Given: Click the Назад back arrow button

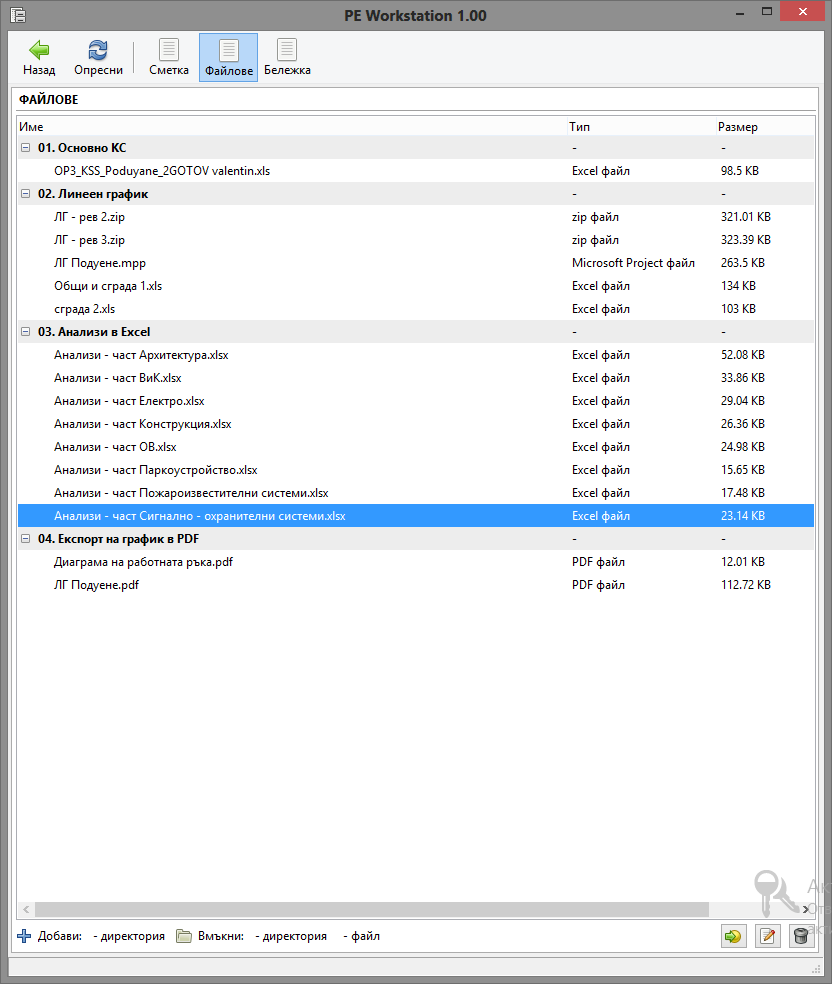Looking at the screenshot, I should [39, 57].
